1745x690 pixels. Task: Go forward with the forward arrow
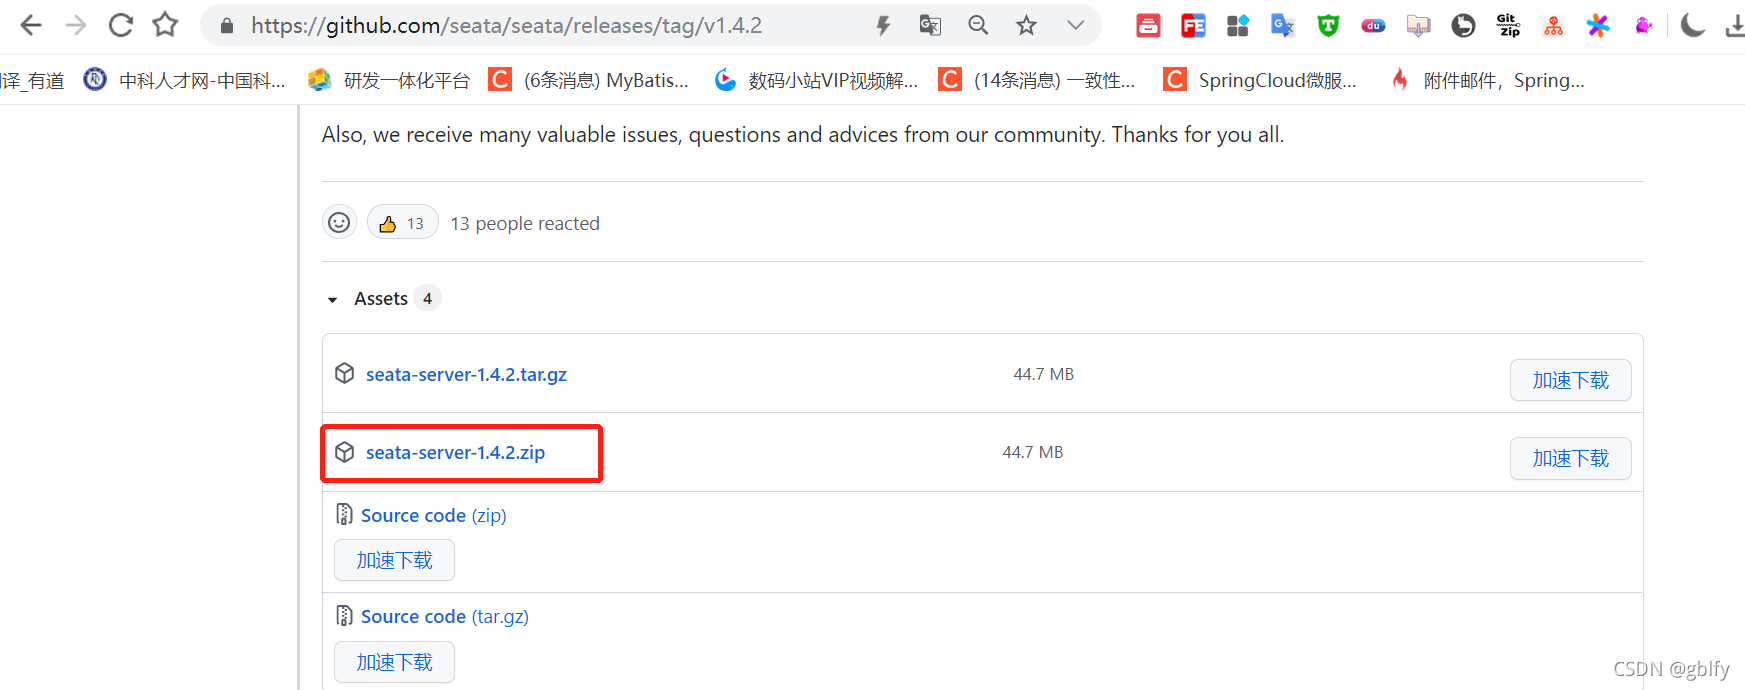pos(76,25)
